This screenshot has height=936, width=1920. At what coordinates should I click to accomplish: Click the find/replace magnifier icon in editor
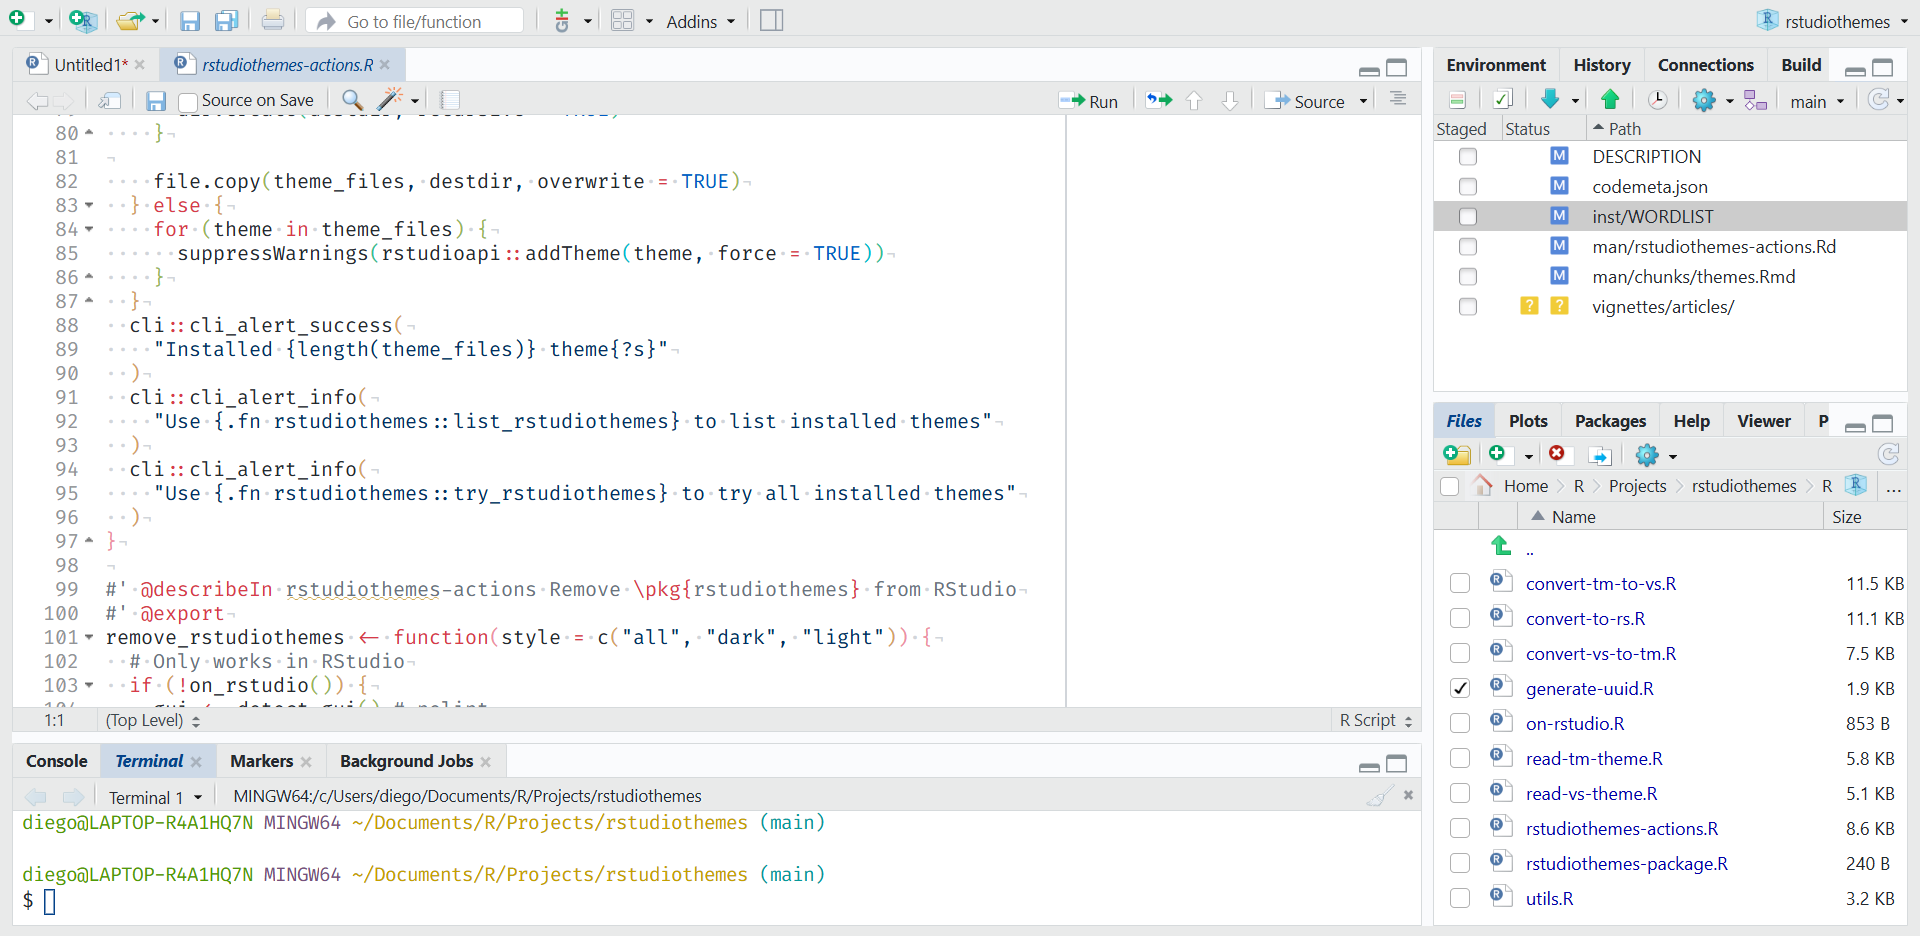tap(352, 99)
